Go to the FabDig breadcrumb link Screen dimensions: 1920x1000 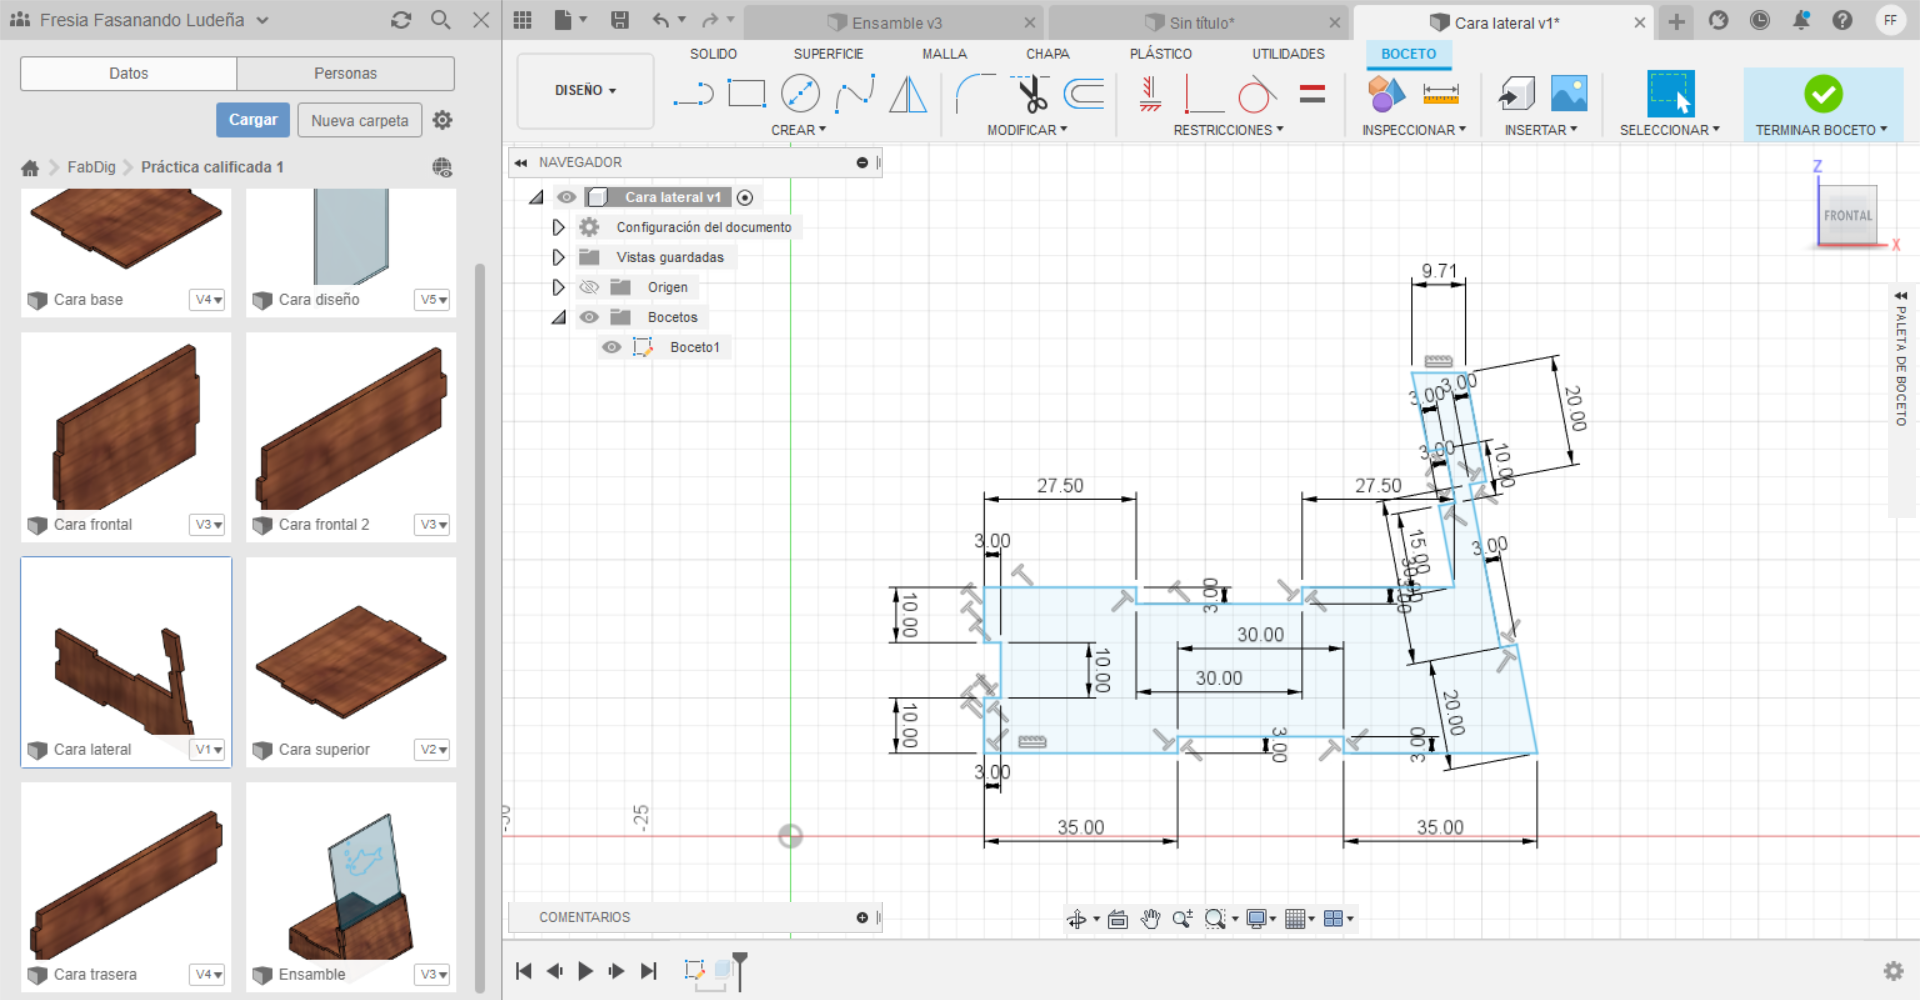(x=91, y=167)
